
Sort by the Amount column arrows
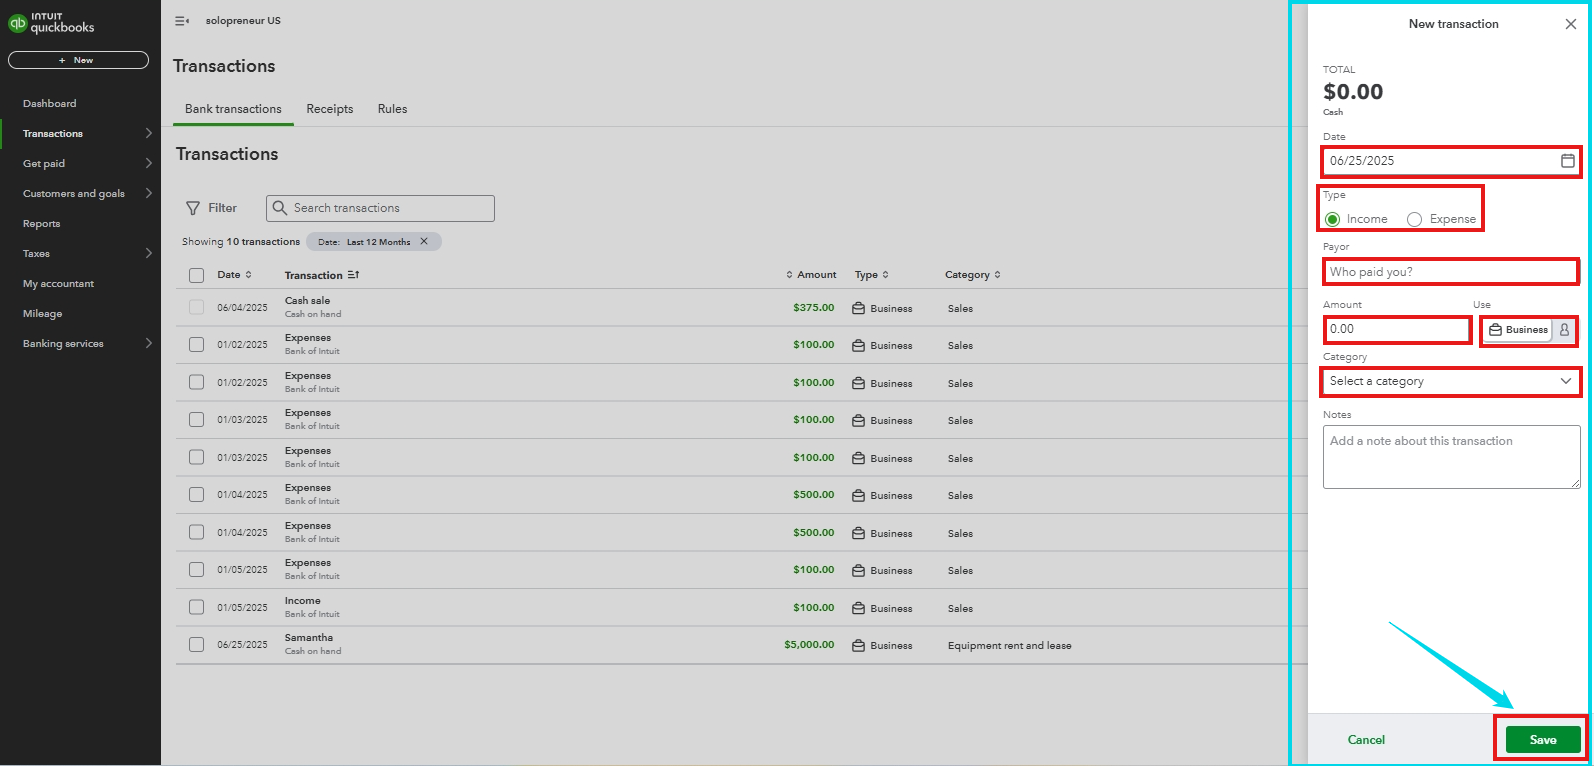789,275
